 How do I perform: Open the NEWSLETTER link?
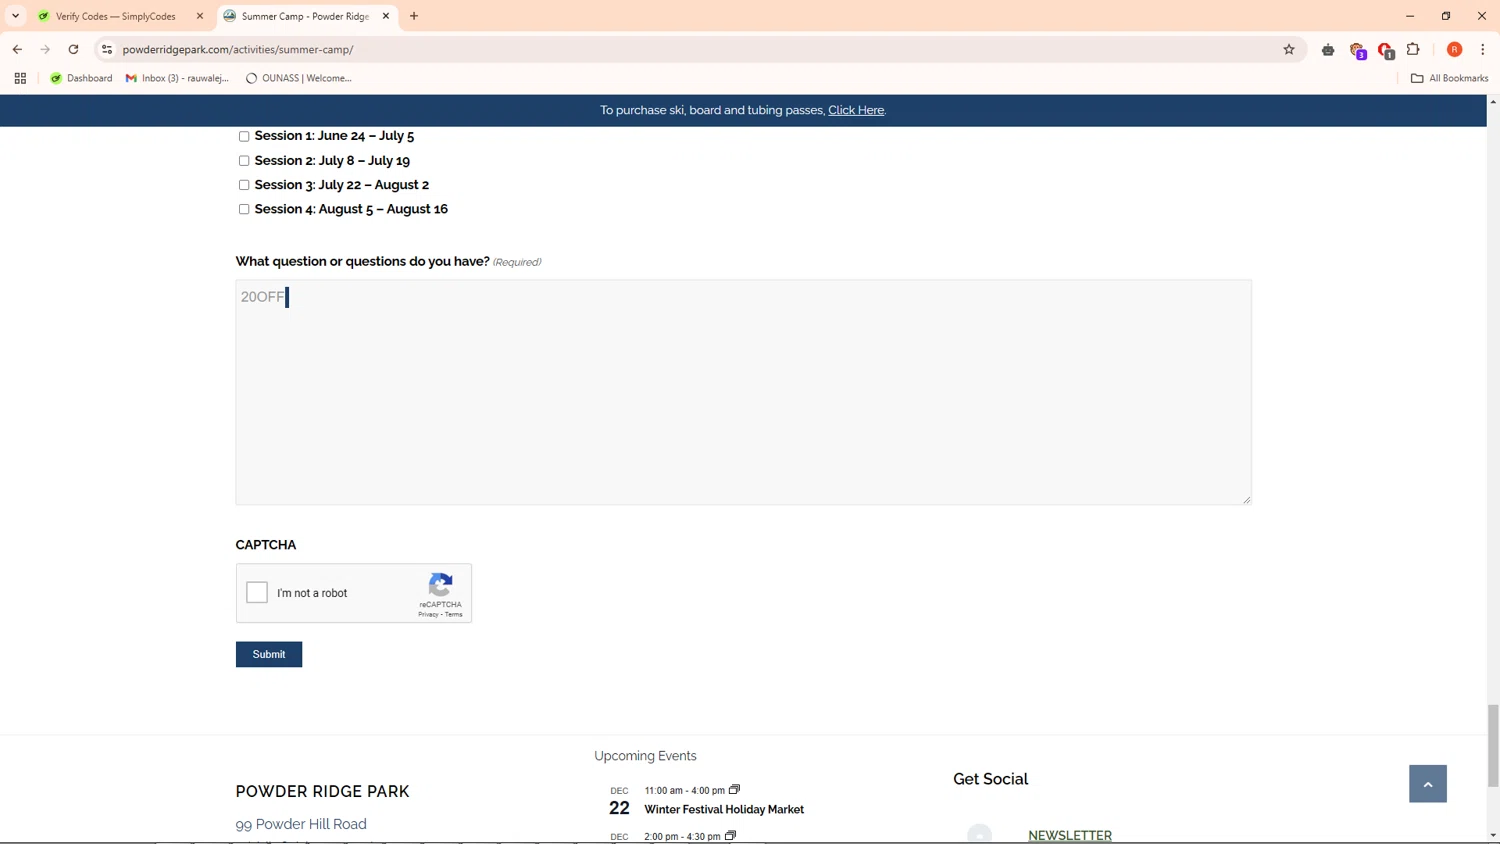tap(1070, 836)
